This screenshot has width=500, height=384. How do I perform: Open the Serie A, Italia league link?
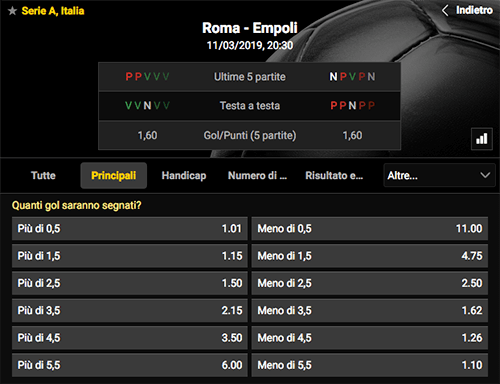click(53, 11)
